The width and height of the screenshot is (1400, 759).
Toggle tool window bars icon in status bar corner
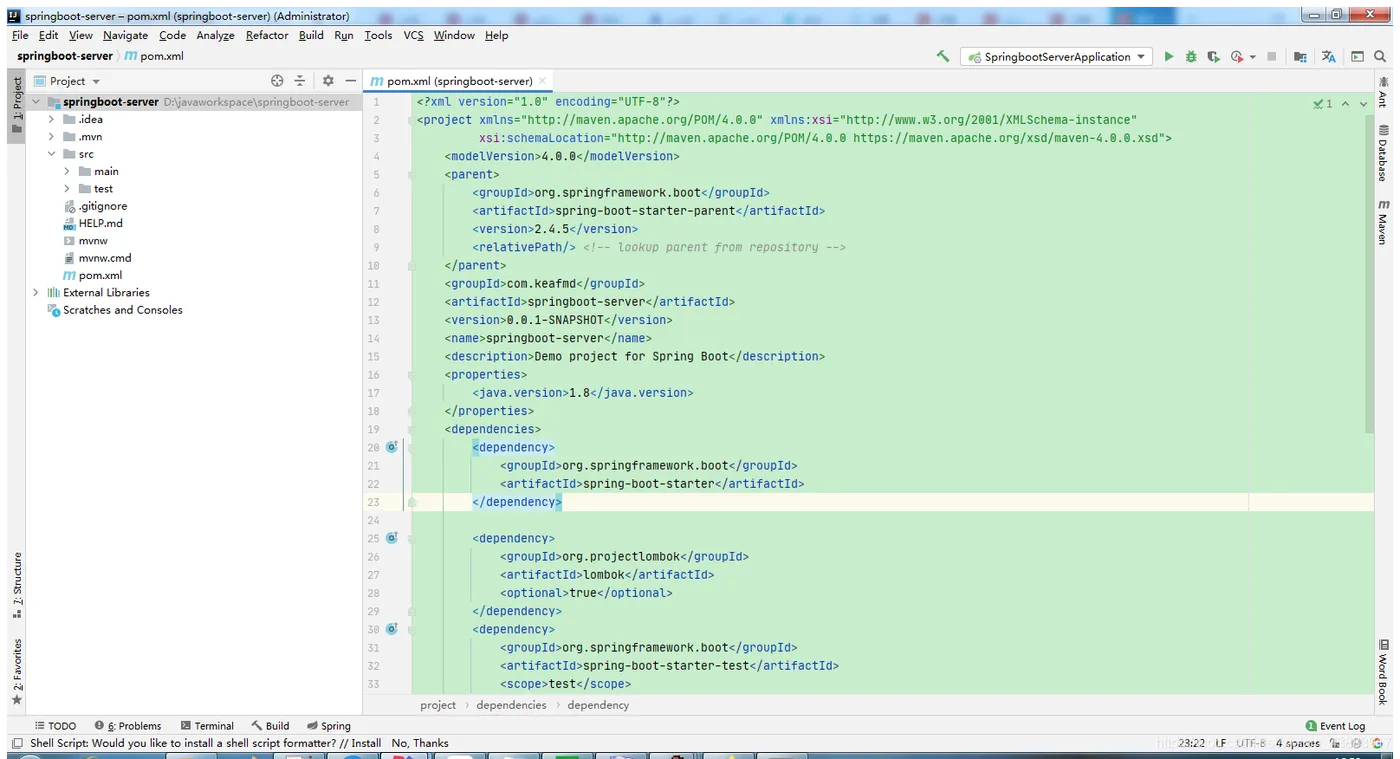(x=17, y=743)
